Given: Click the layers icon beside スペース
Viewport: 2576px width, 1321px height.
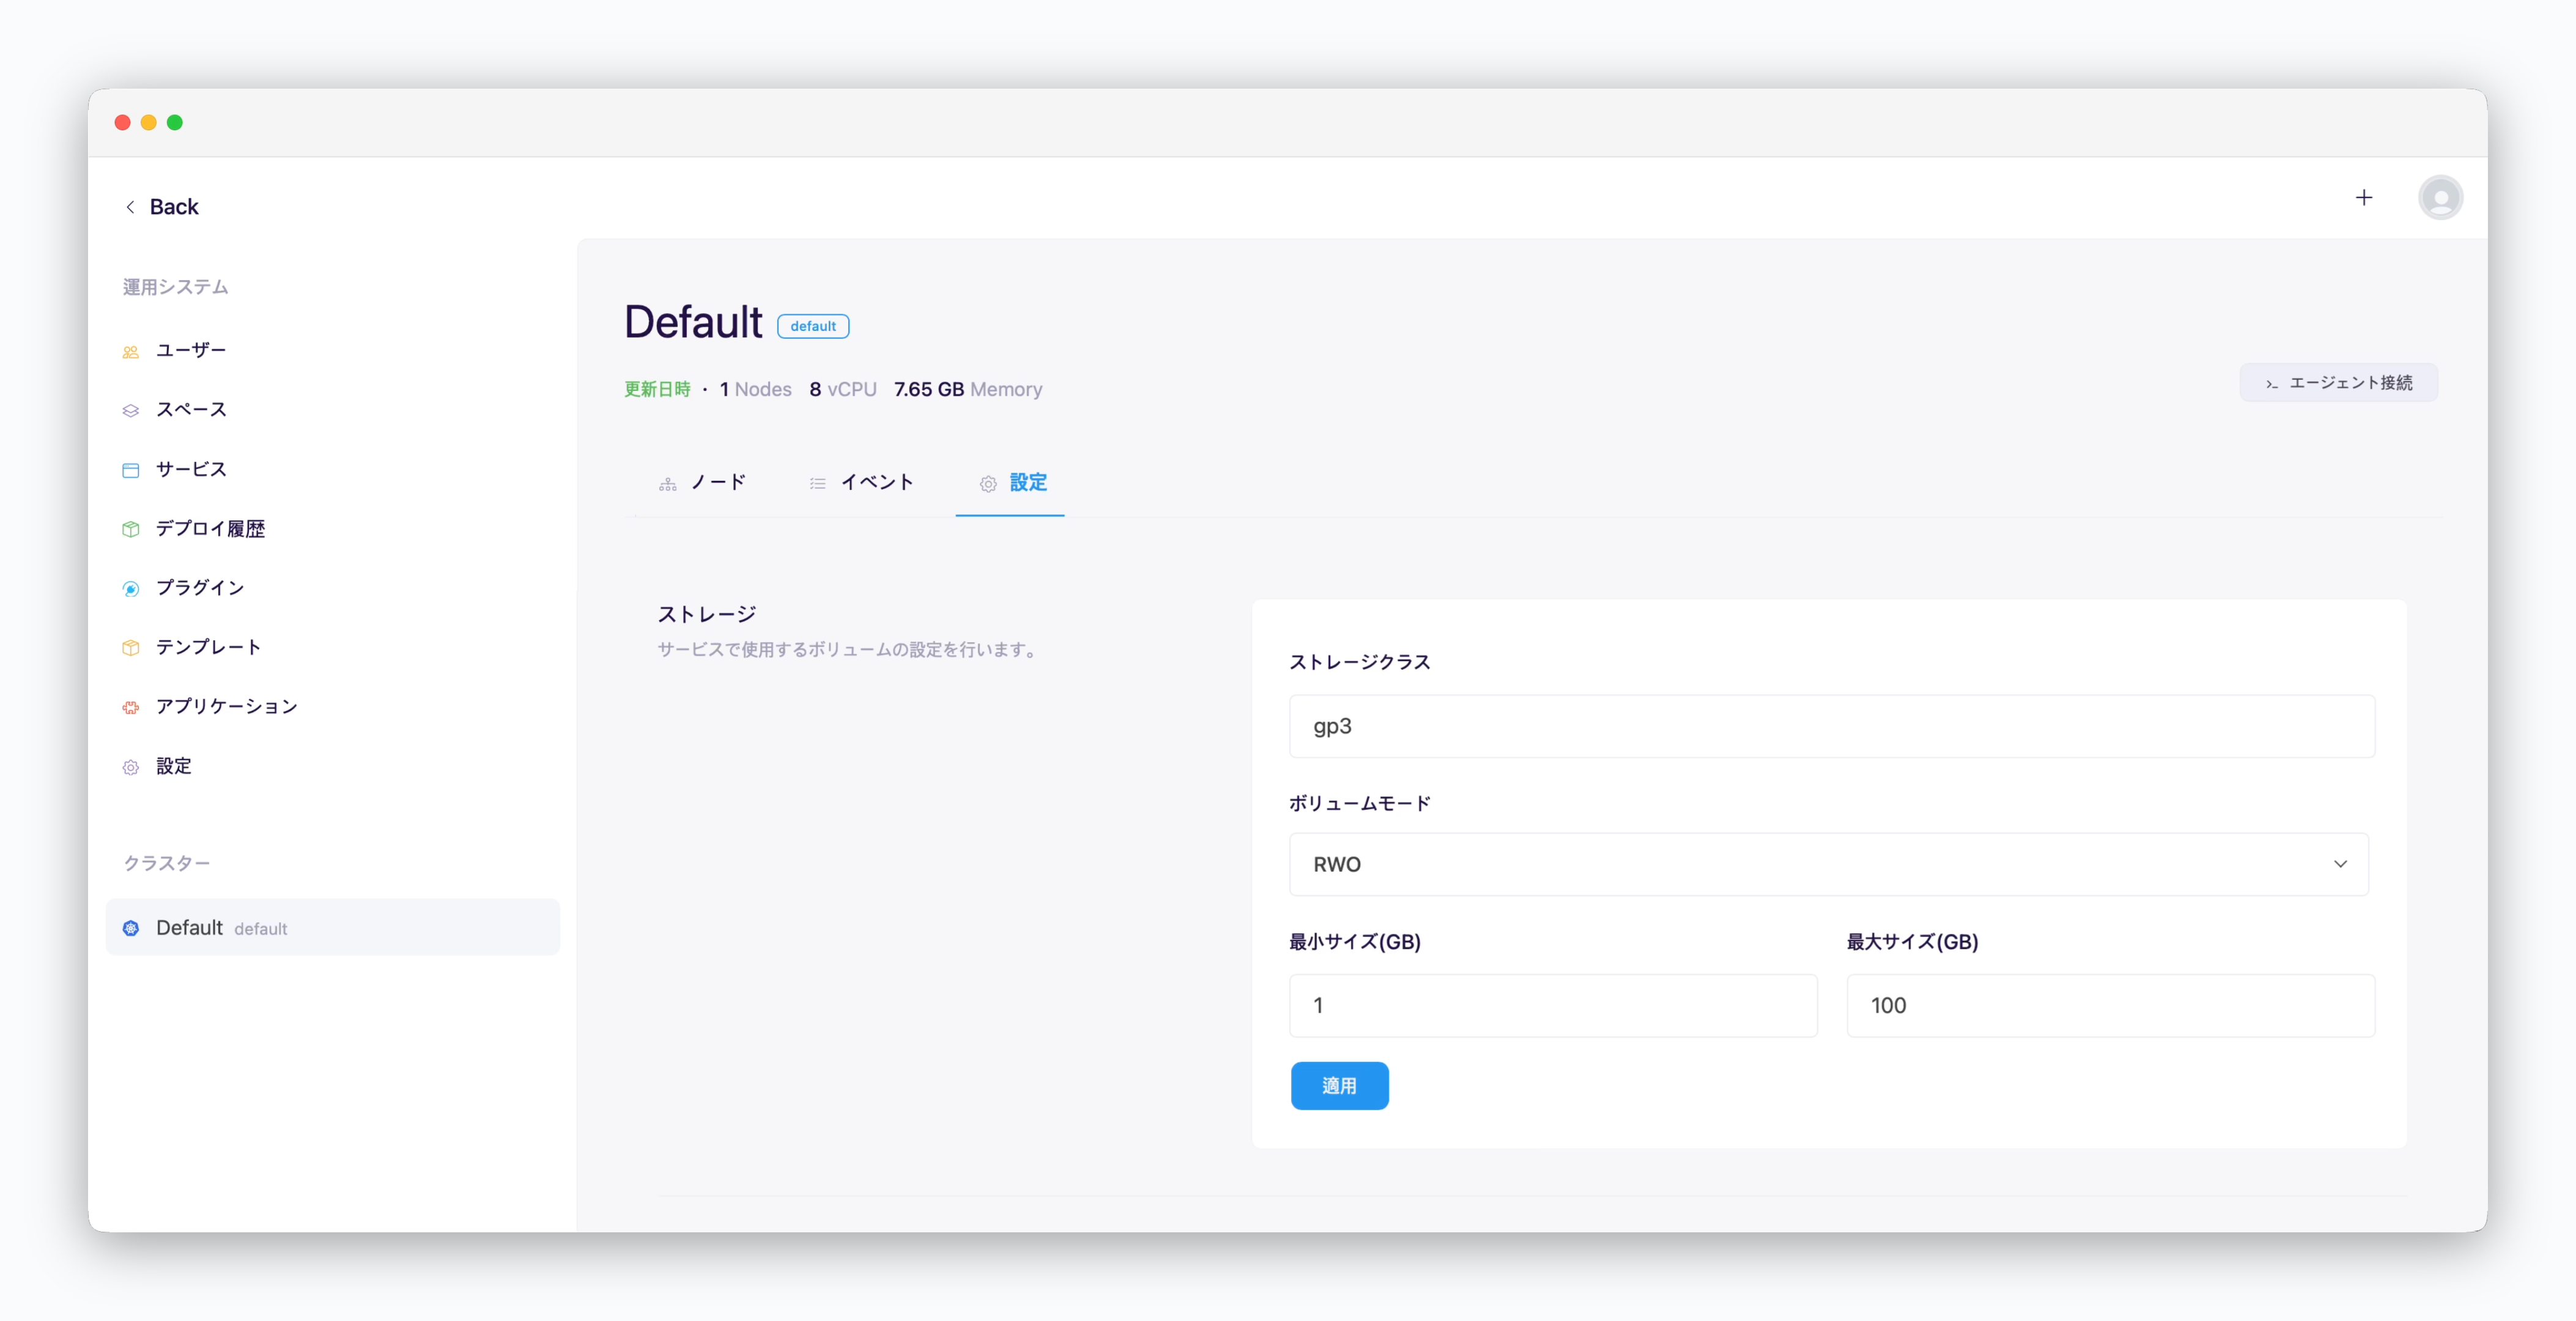Looking at the screenshot, I should pos(131,411).
